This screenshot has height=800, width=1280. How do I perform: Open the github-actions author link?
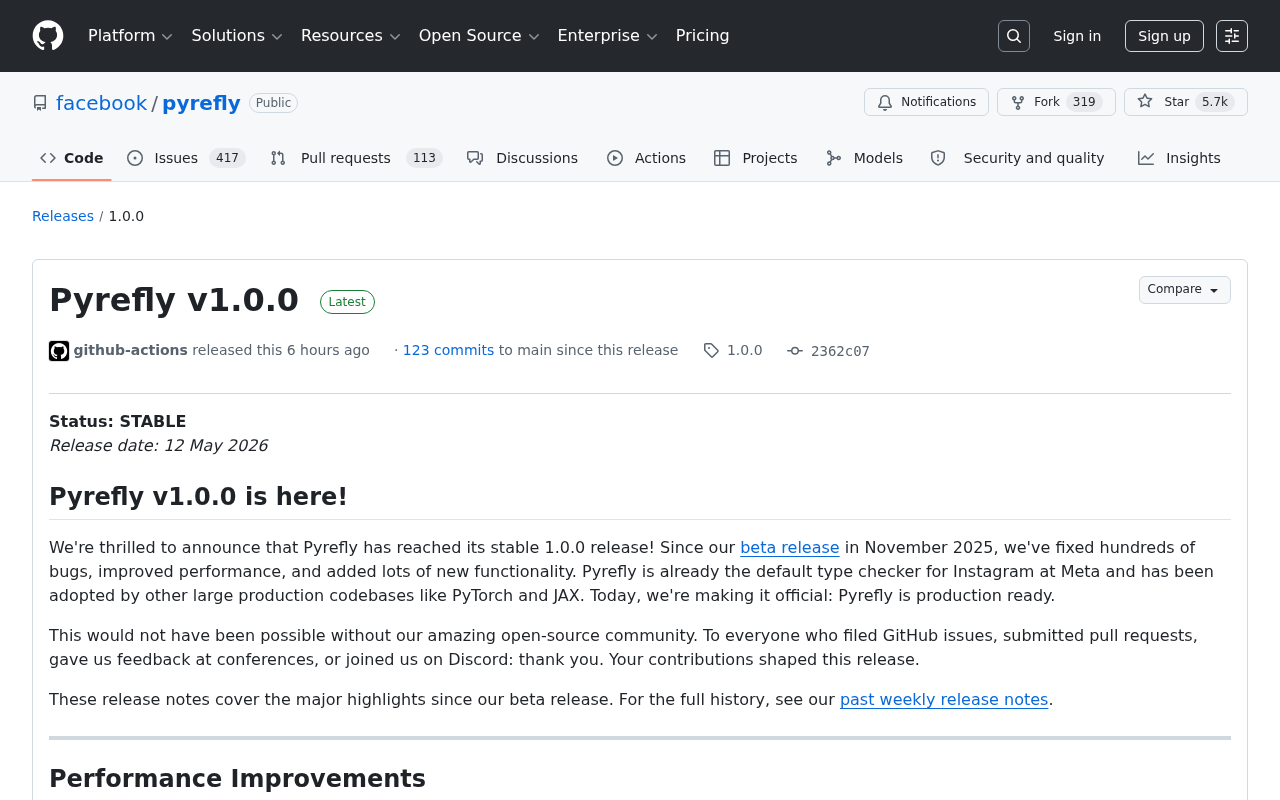131,350
